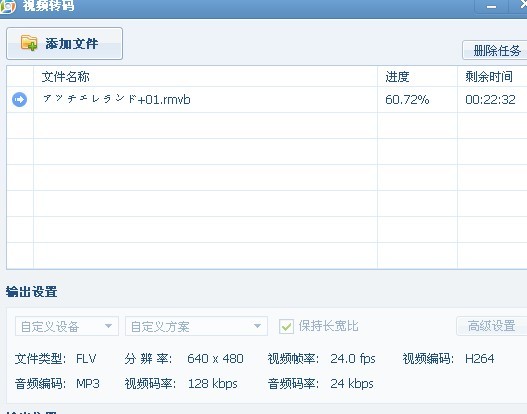Viewport: 527px width, 414px height.
Task: Click the 60.72% progress value
Action: (x=407, y=99)
